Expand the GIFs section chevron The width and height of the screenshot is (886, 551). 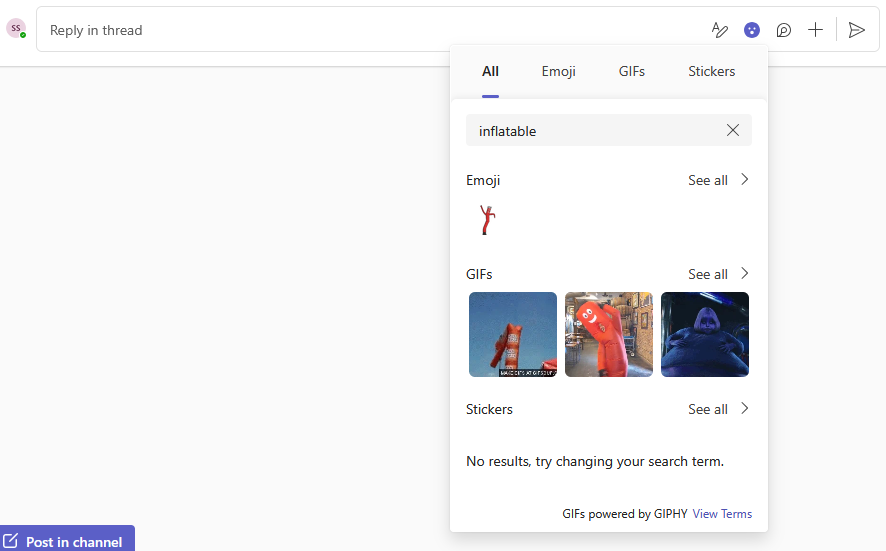click(x=744, y=274)
